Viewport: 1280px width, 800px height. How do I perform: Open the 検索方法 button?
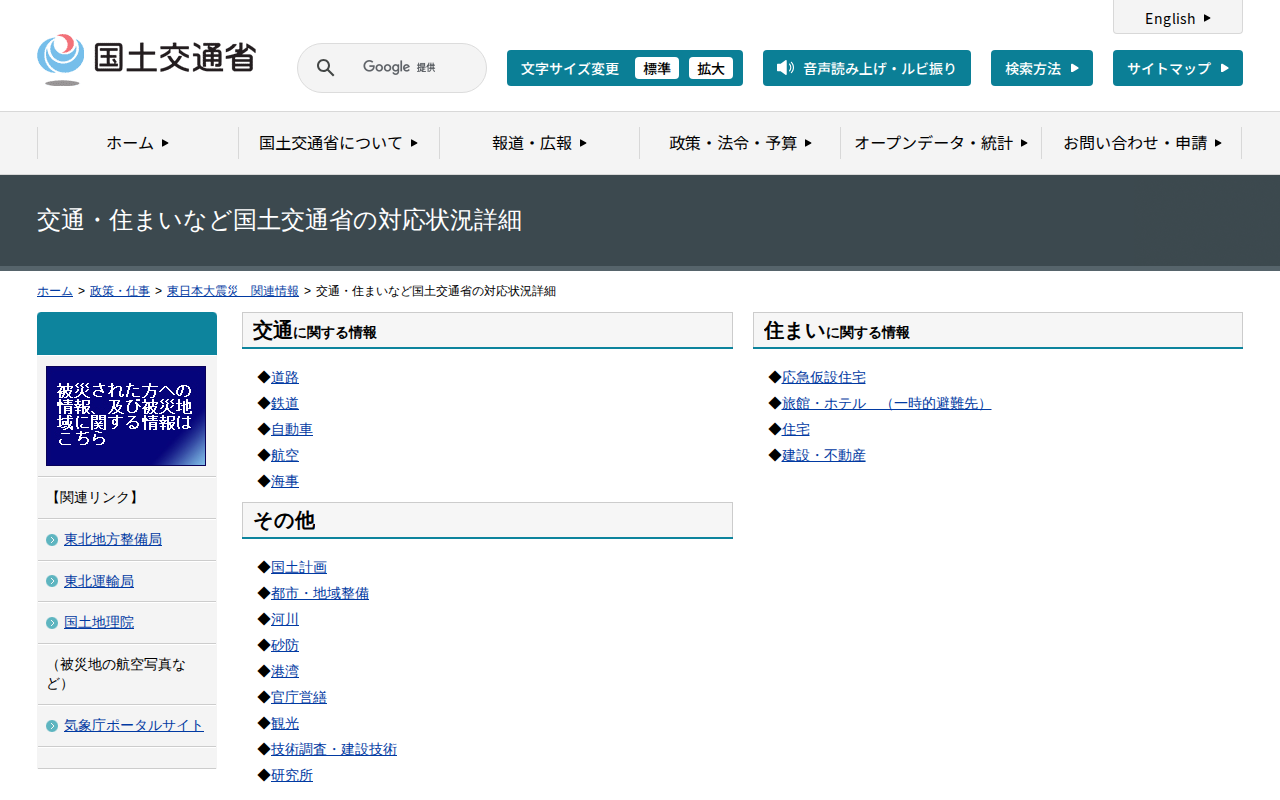coord(1041,68)
